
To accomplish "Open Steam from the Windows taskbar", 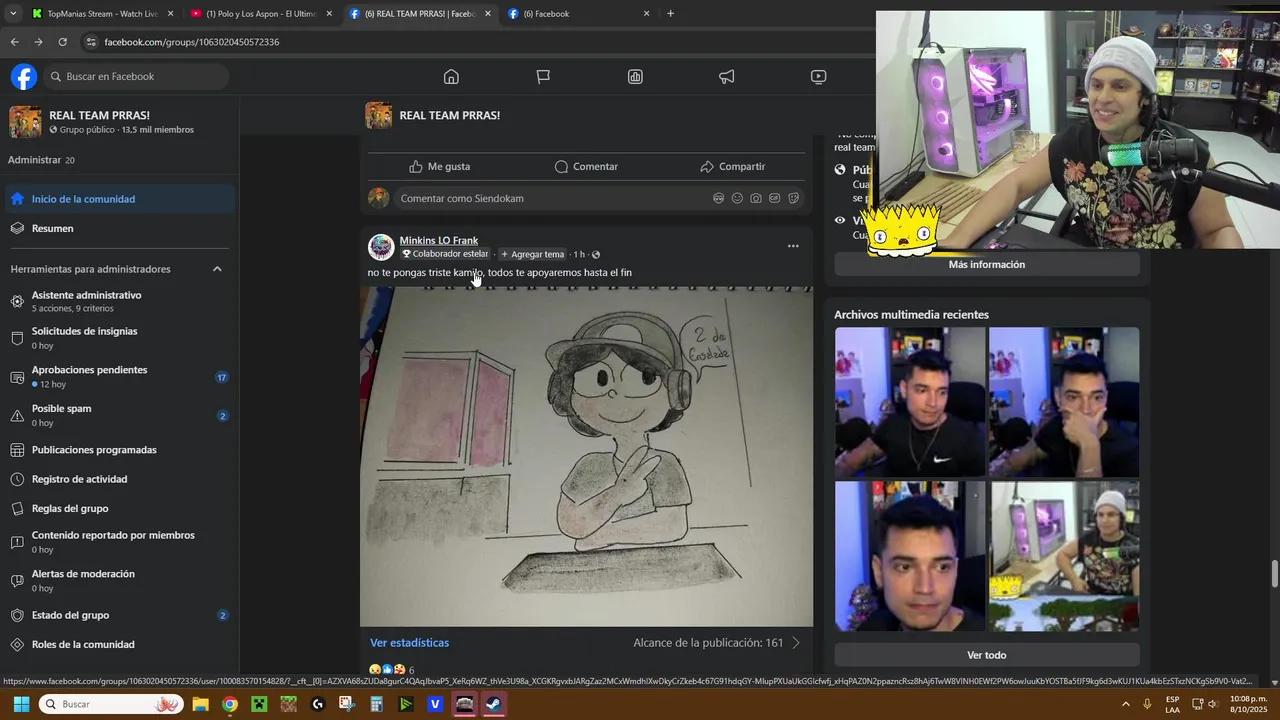I will tap(494, 704).
